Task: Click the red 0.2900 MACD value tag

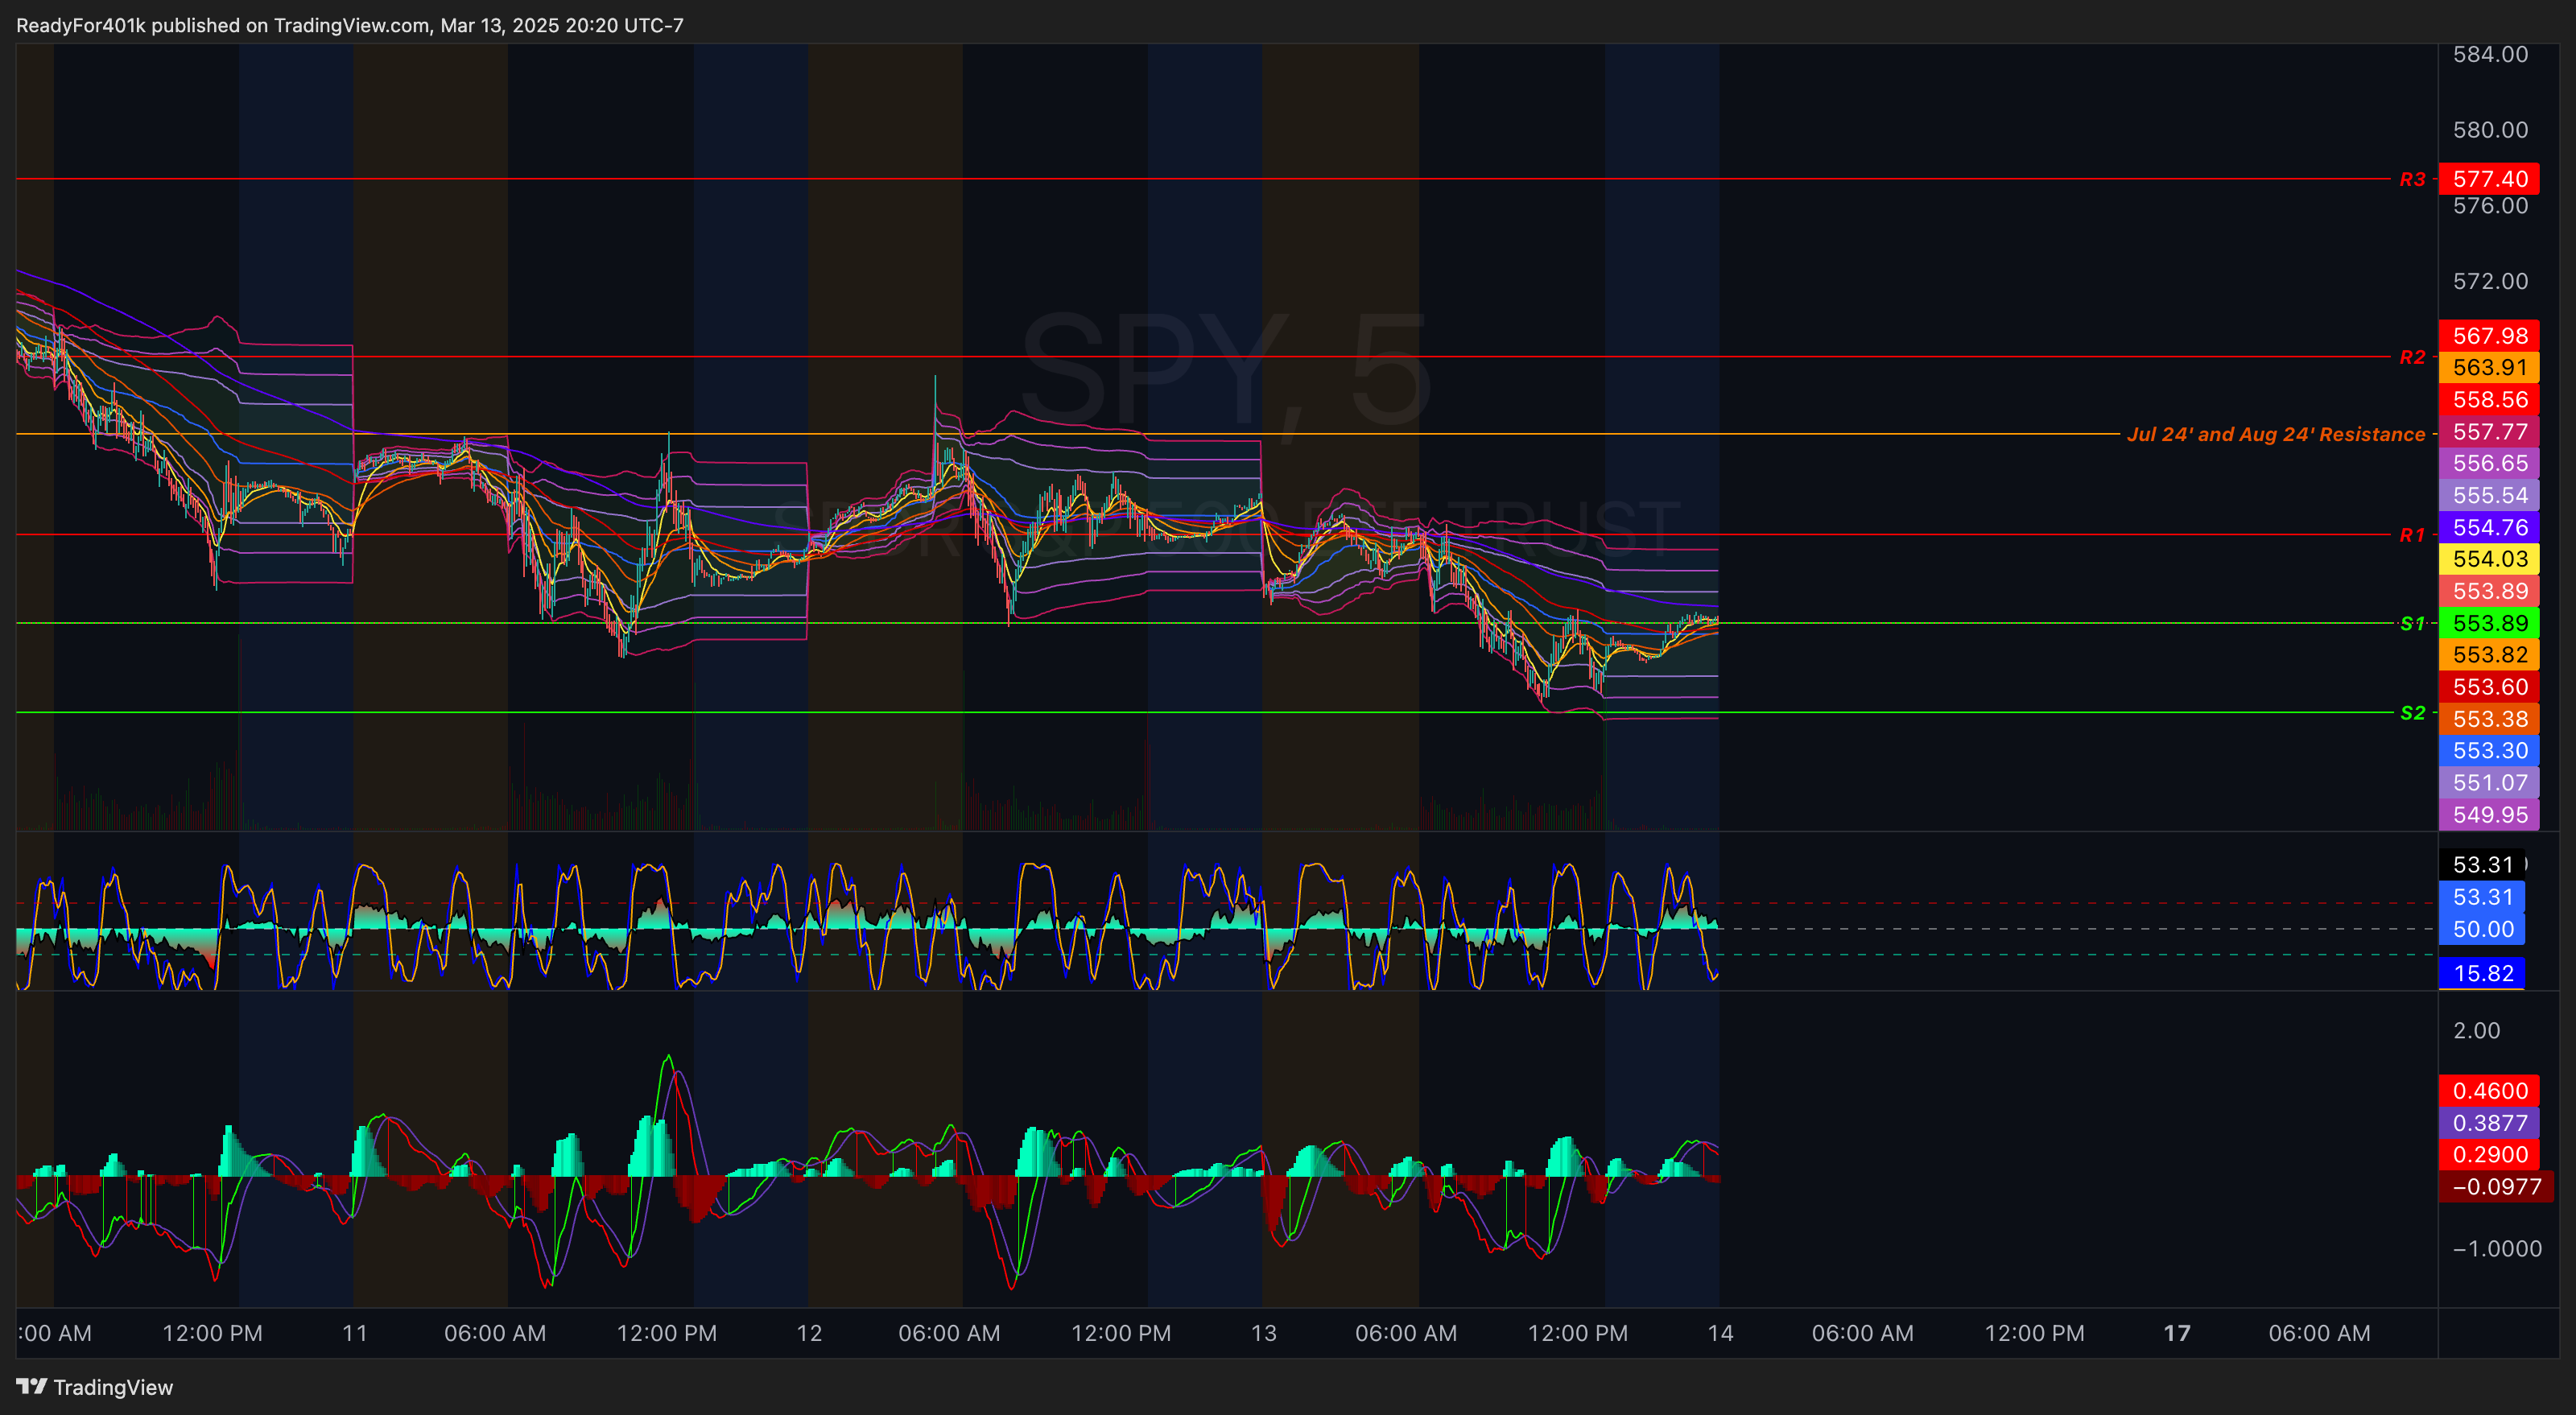Action: tap(2489, 1155)
